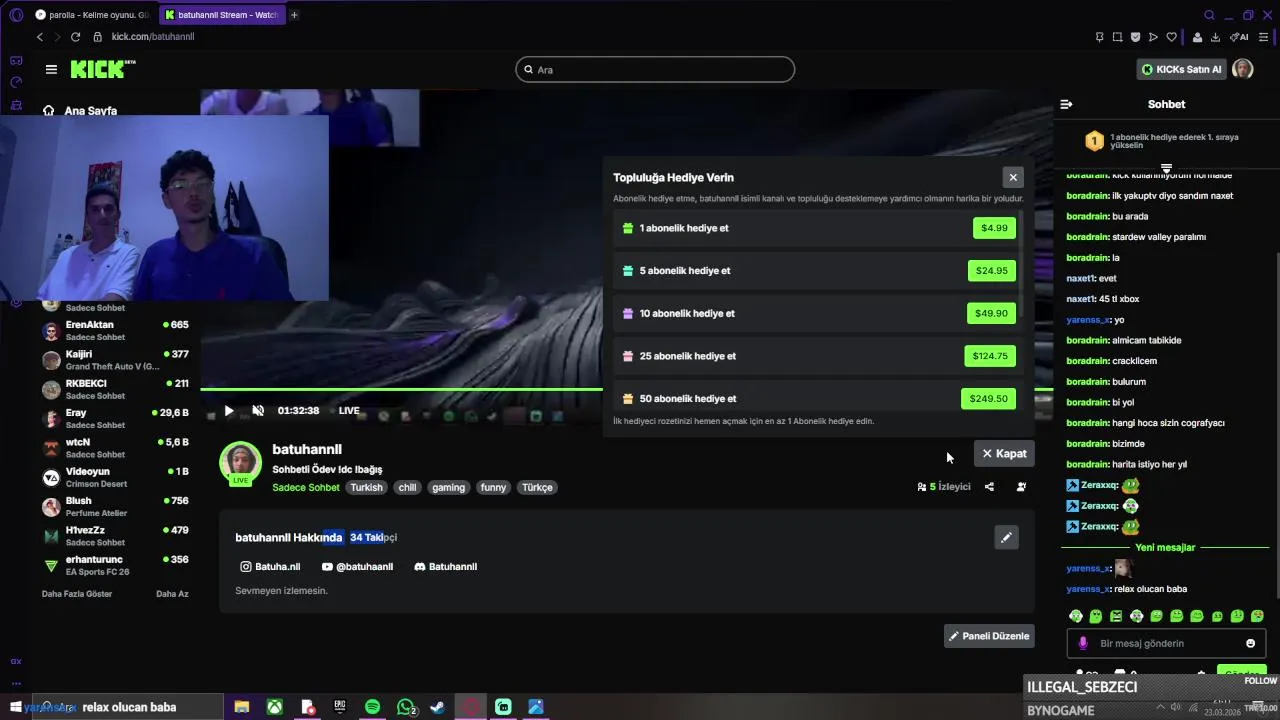
Task: Play the stream with the play icon
Action: 229,411
